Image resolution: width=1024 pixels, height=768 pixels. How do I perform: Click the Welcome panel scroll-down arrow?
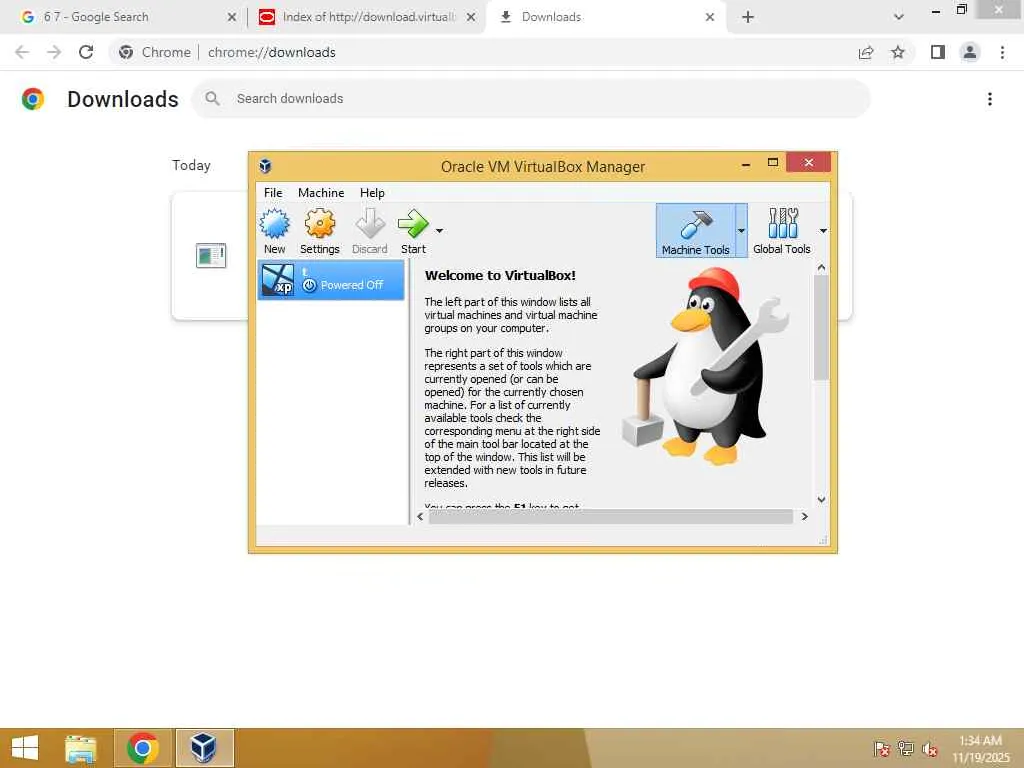pyautogui.click(x=822, y=500)
